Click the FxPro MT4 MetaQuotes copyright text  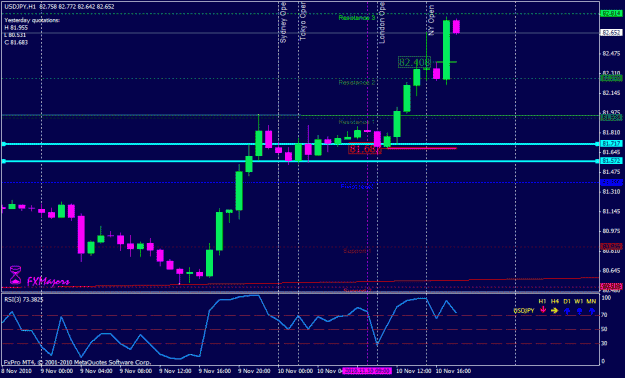(x=77, y=362)
